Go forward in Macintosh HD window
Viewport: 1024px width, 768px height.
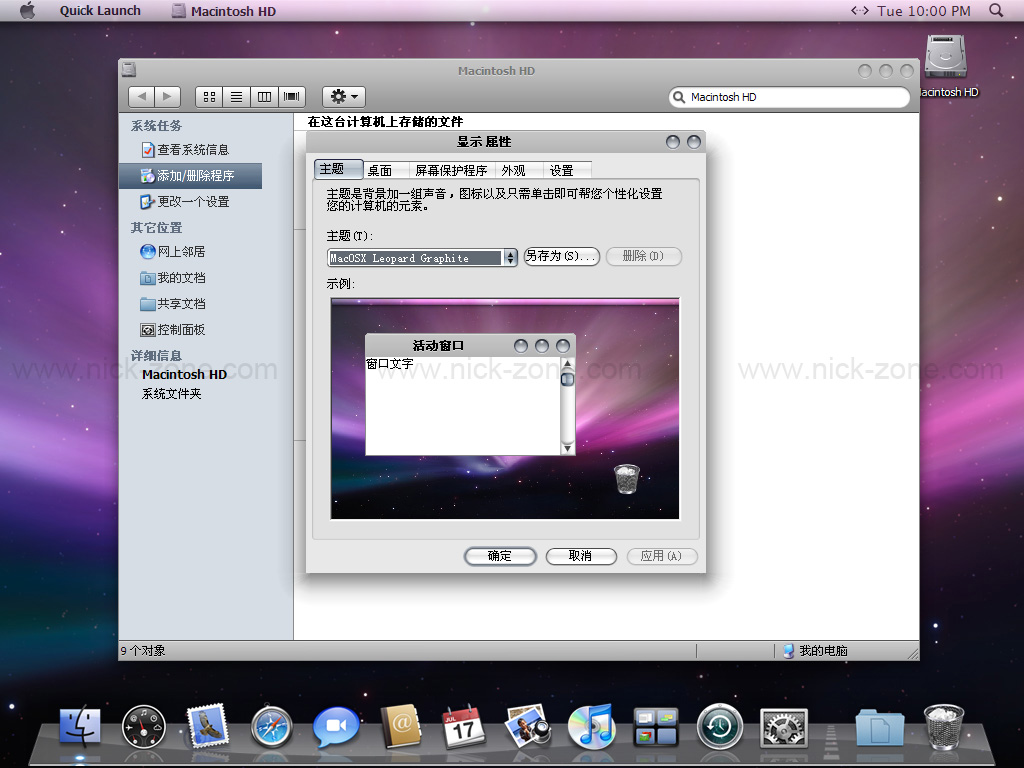point(168,97)
